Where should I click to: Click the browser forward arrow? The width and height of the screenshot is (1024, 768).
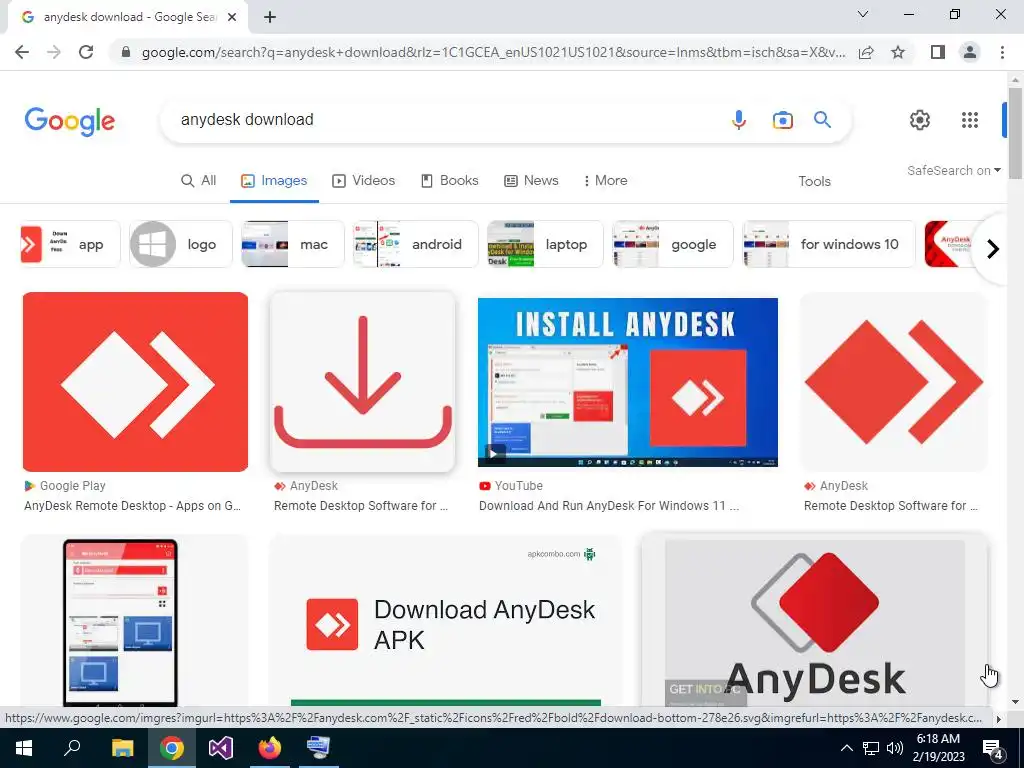(54, 52)
